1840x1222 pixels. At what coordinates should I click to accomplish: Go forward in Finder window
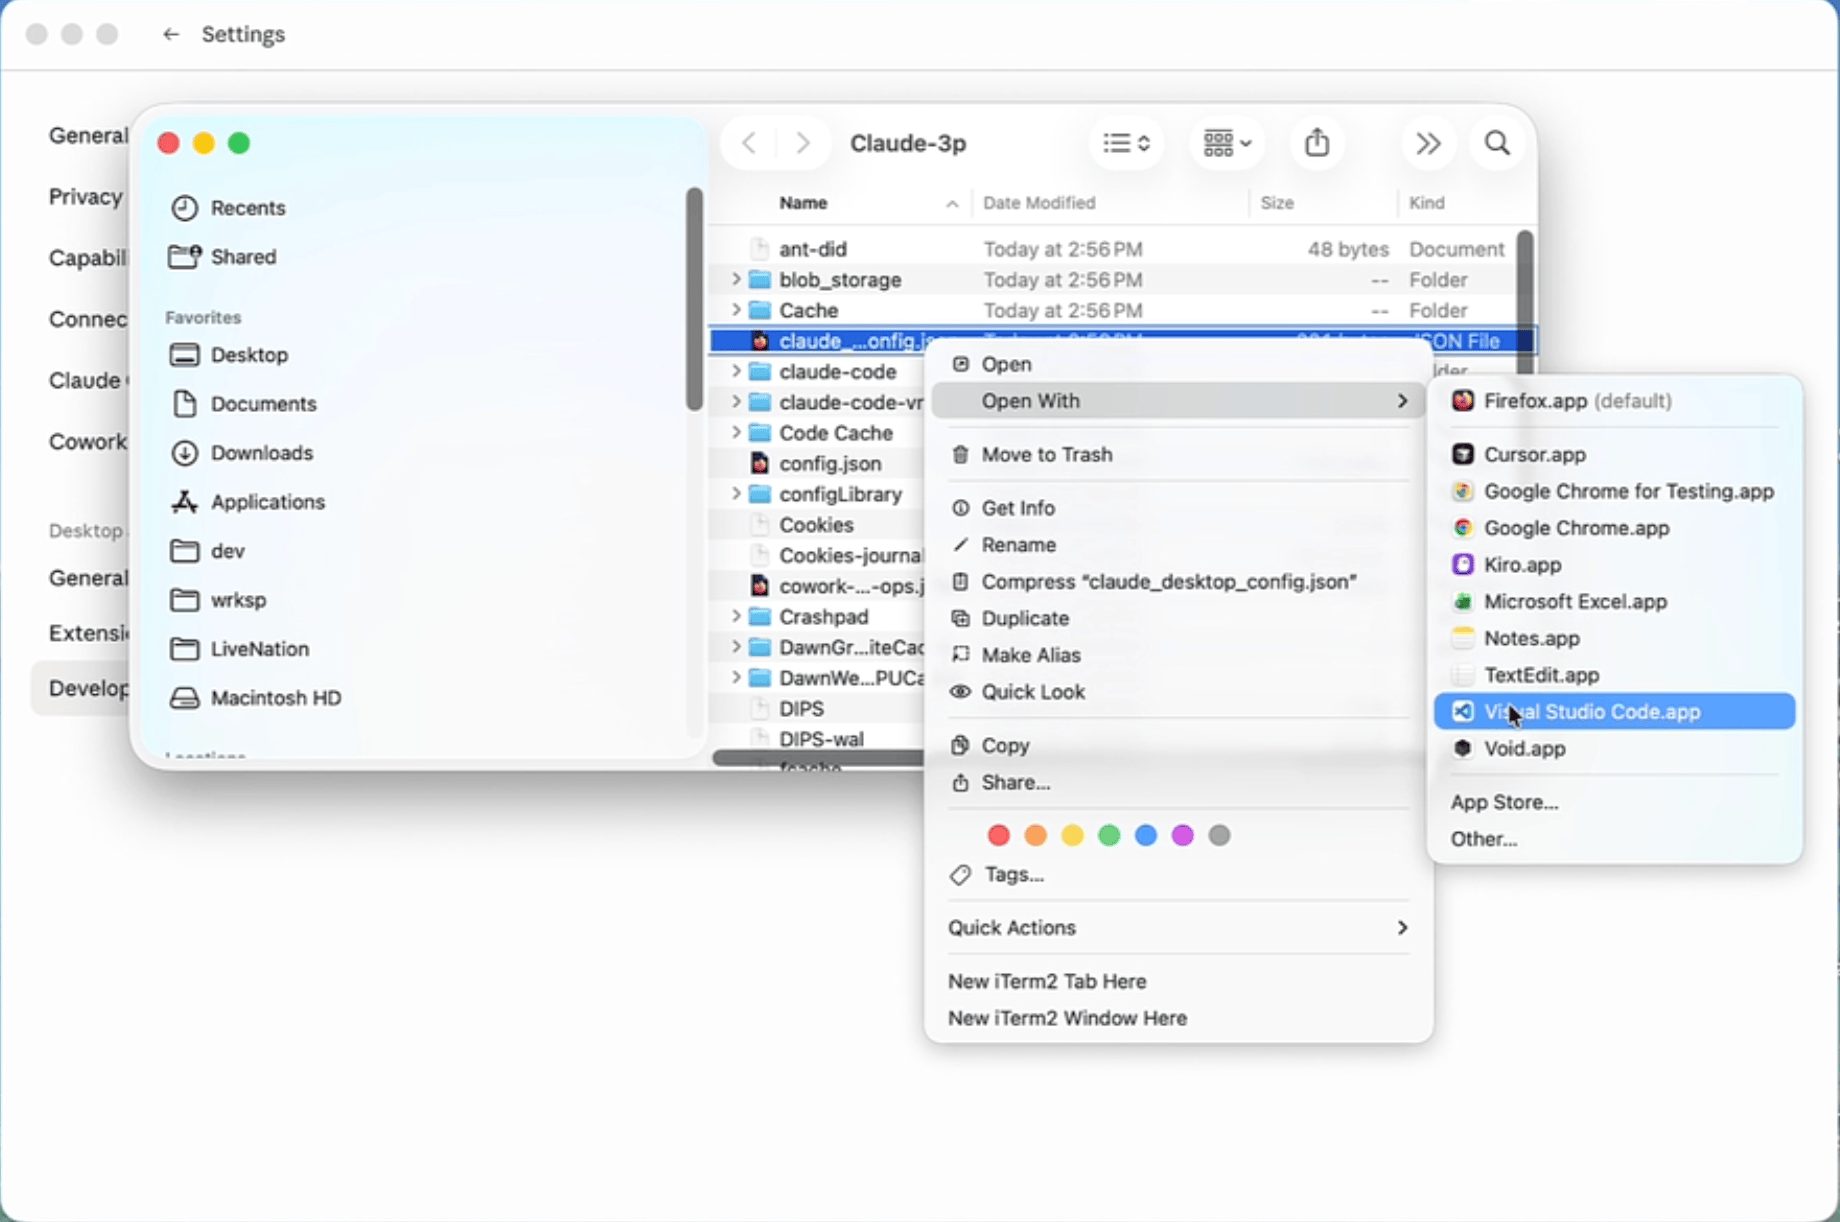802,143
